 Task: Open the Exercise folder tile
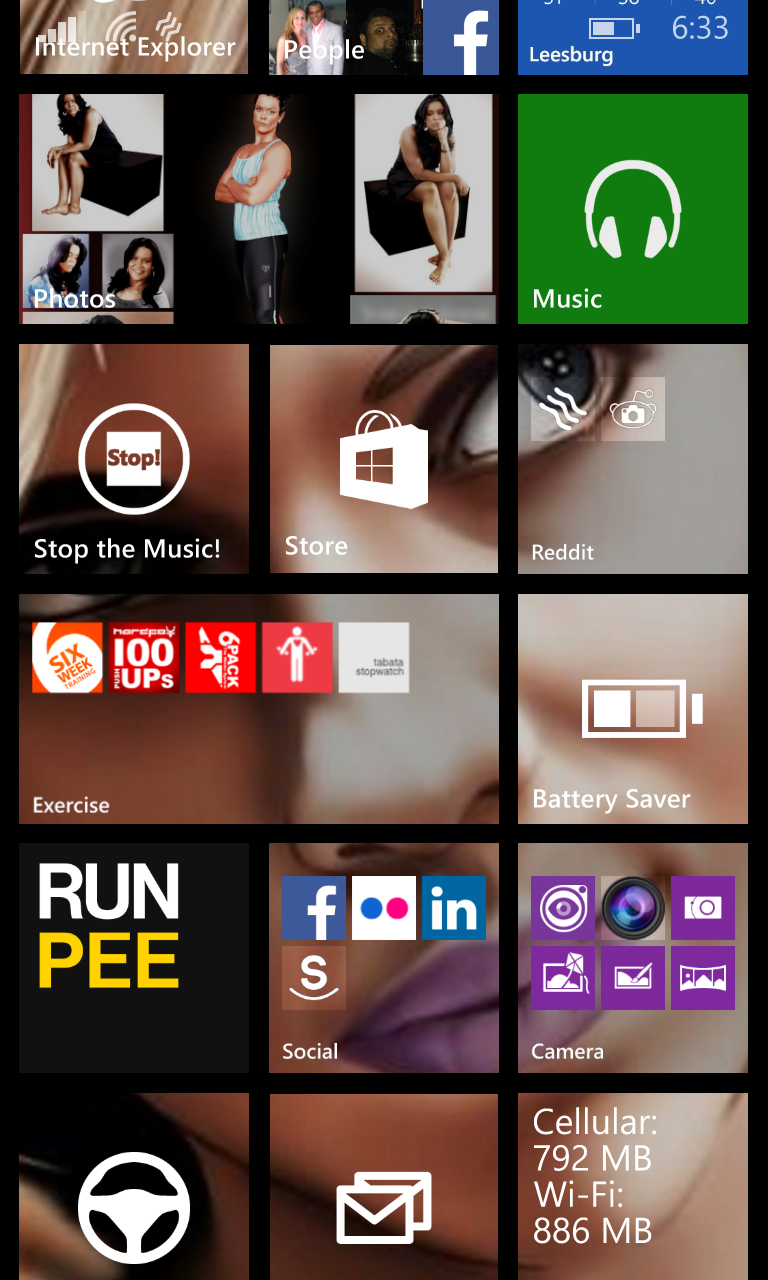pos(258,709)
